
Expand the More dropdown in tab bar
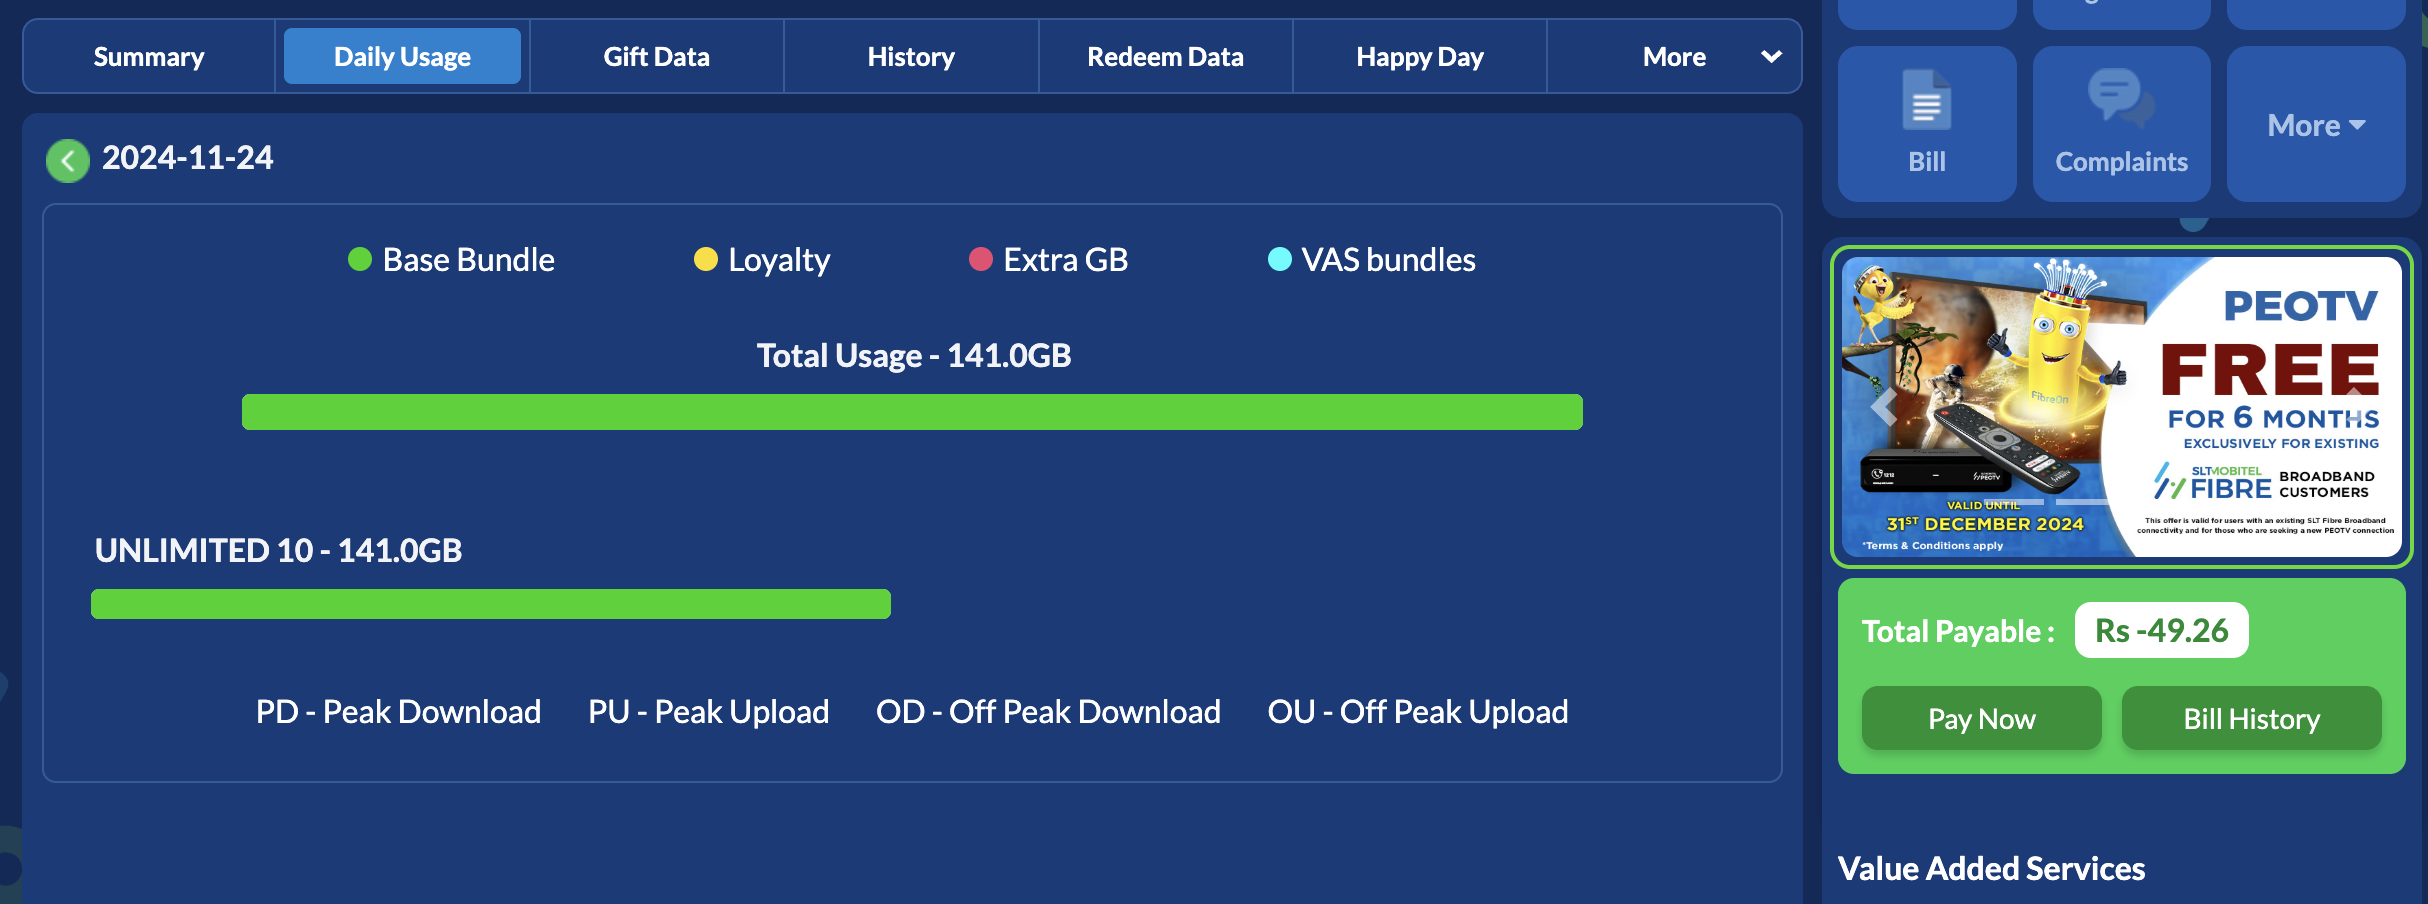pos(1674,57)
